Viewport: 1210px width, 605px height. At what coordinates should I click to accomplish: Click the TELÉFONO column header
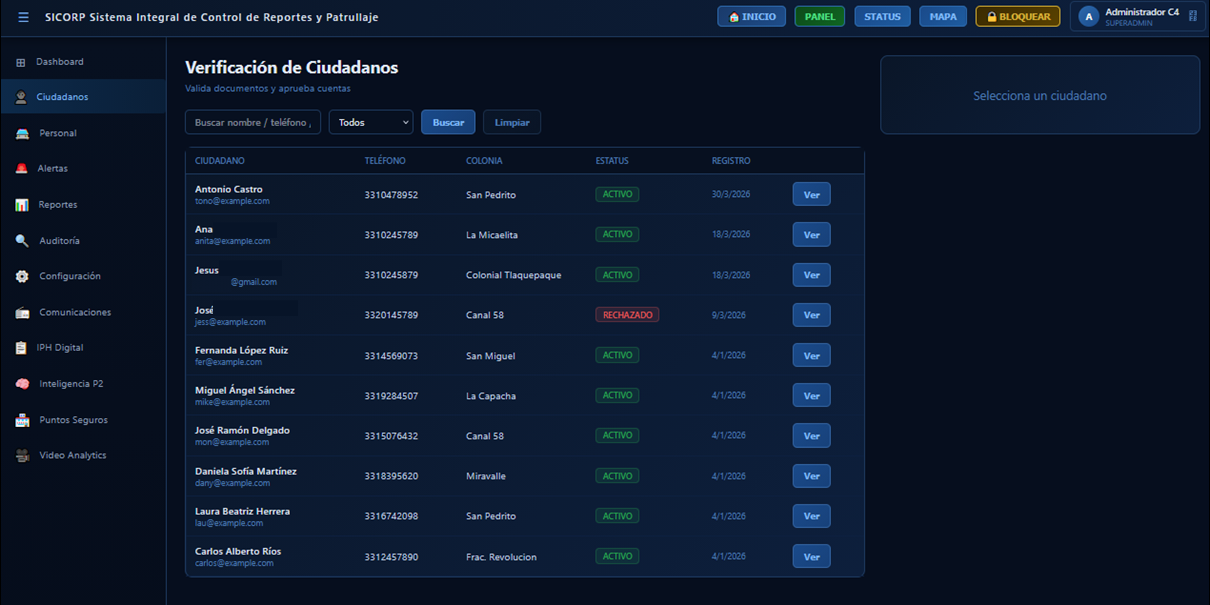[385, 161]
